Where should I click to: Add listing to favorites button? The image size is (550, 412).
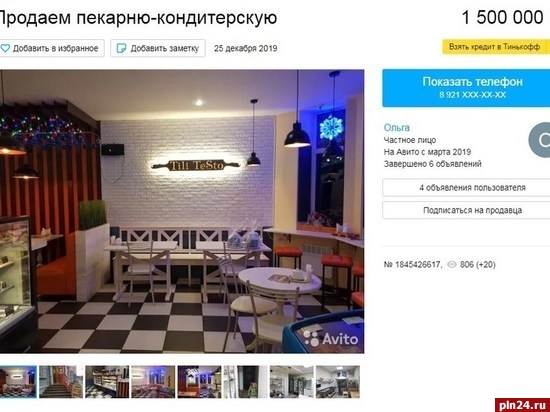[x=52, y=48]
